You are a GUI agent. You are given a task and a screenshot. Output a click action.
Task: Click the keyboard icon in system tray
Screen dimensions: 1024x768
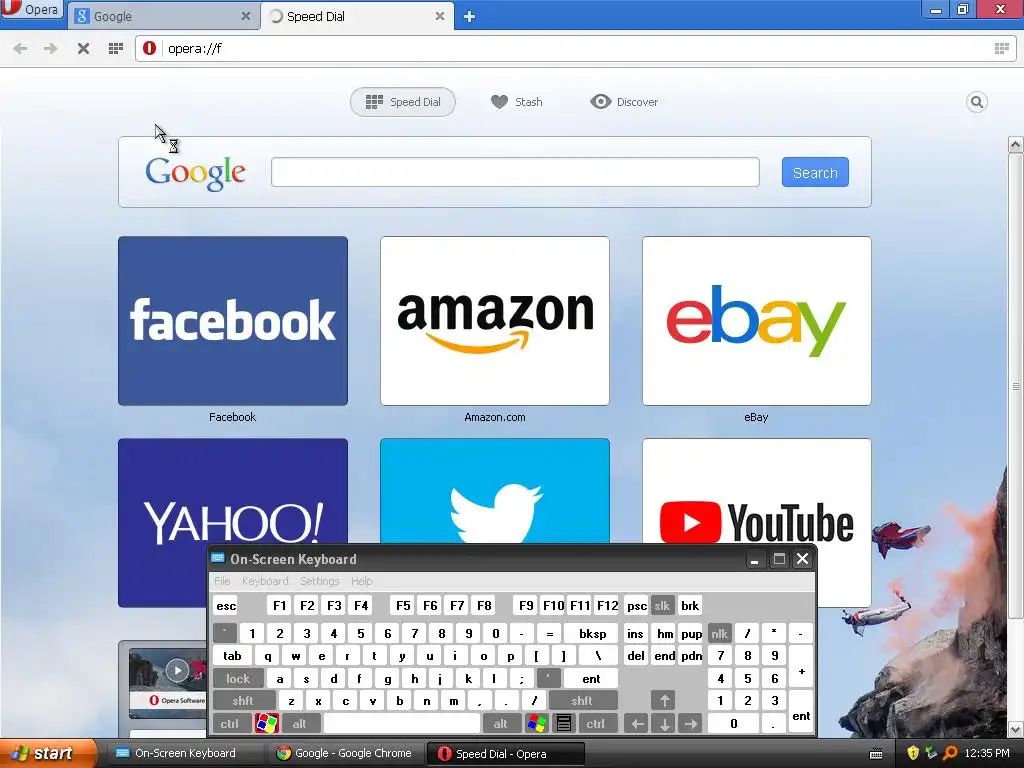[876, 754]
